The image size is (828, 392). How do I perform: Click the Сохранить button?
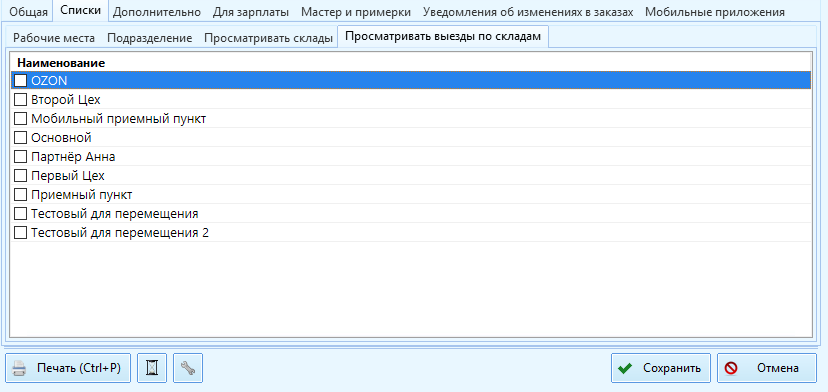pos(662,368)
